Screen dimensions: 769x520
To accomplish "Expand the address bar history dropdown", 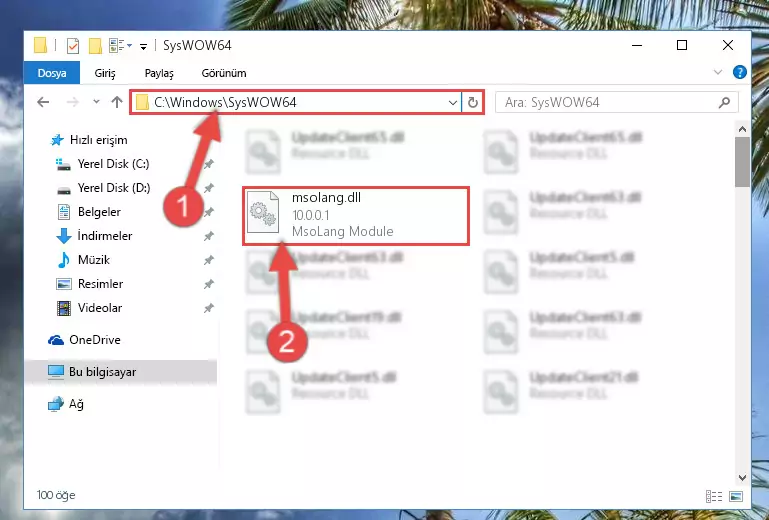I will (452, 103).
